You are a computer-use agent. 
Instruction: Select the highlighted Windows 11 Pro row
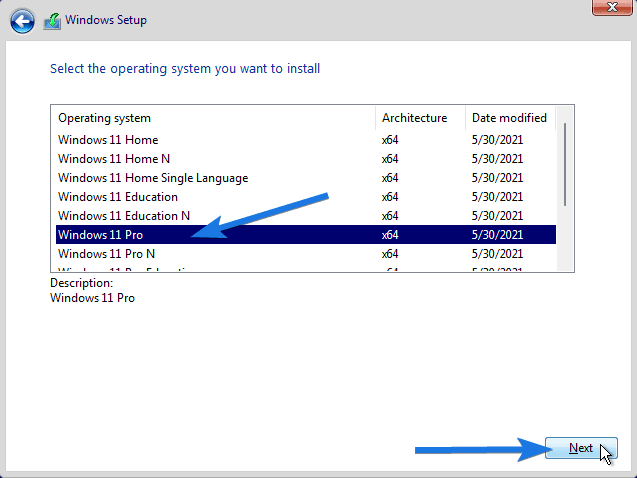tap(306, 235)
